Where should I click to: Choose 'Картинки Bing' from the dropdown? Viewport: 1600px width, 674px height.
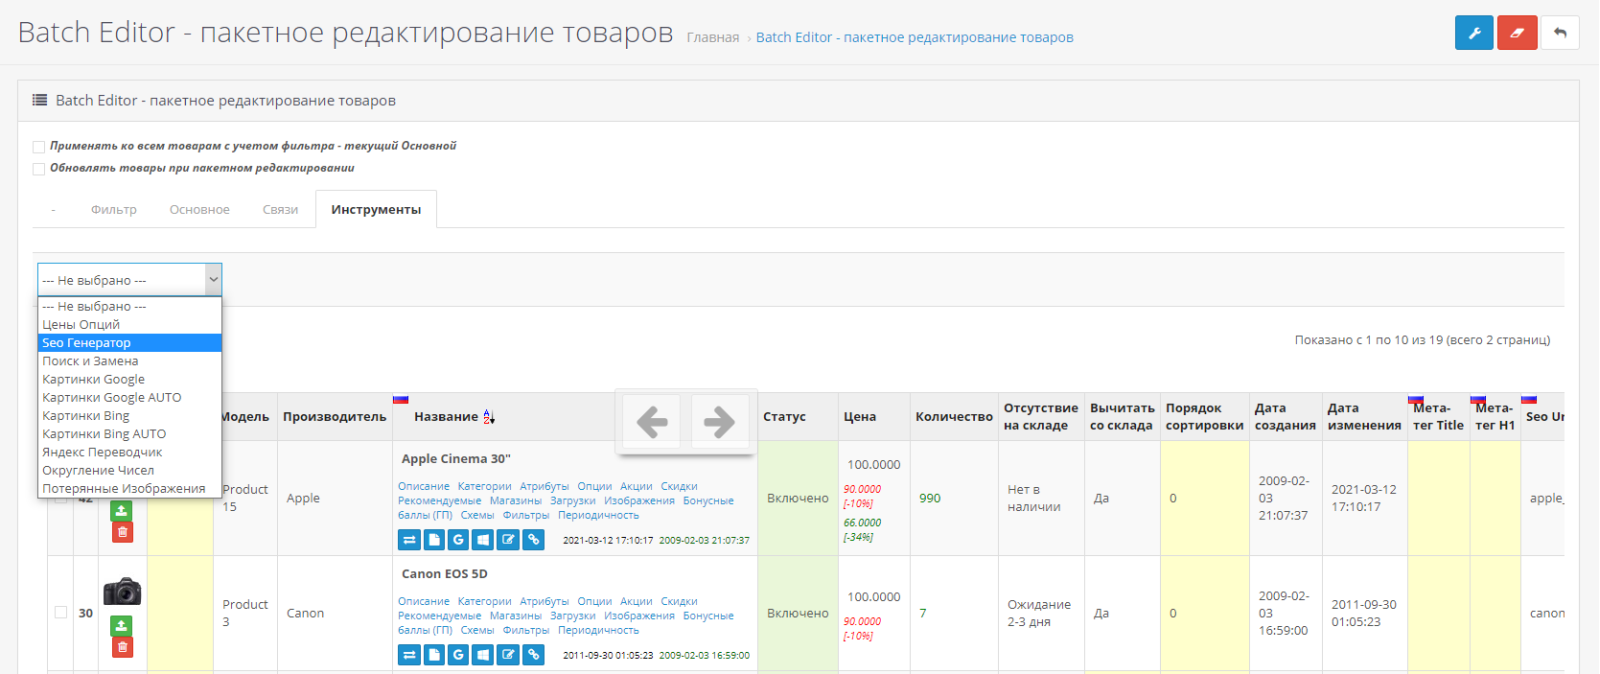[130, 416]
